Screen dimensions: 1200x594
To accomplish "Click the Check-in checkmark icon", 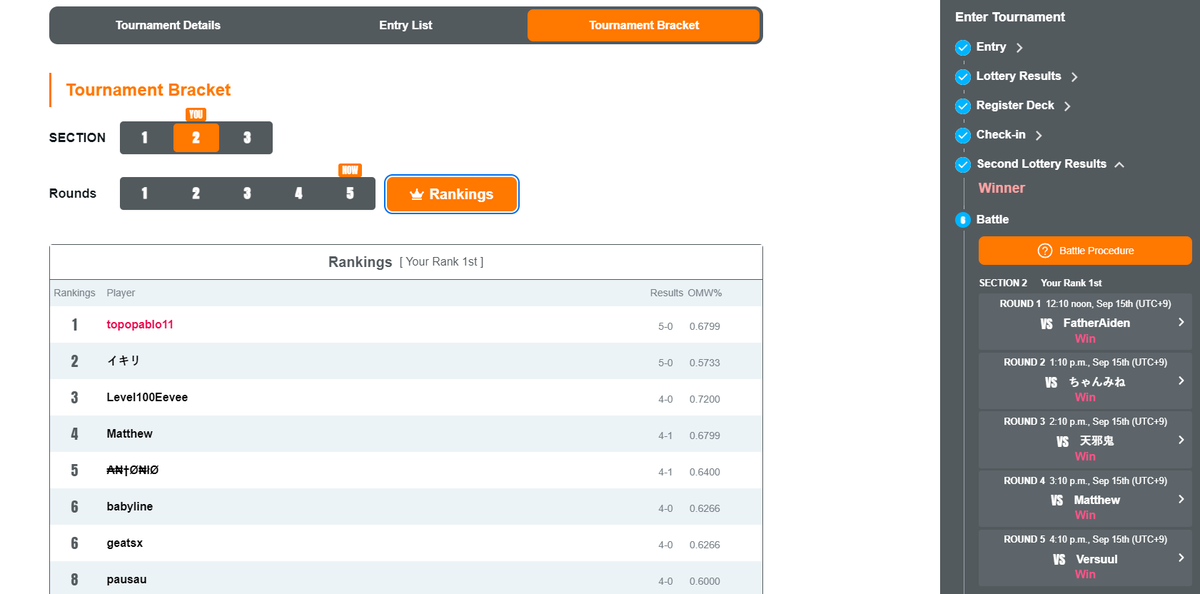I will pos(963,134).
